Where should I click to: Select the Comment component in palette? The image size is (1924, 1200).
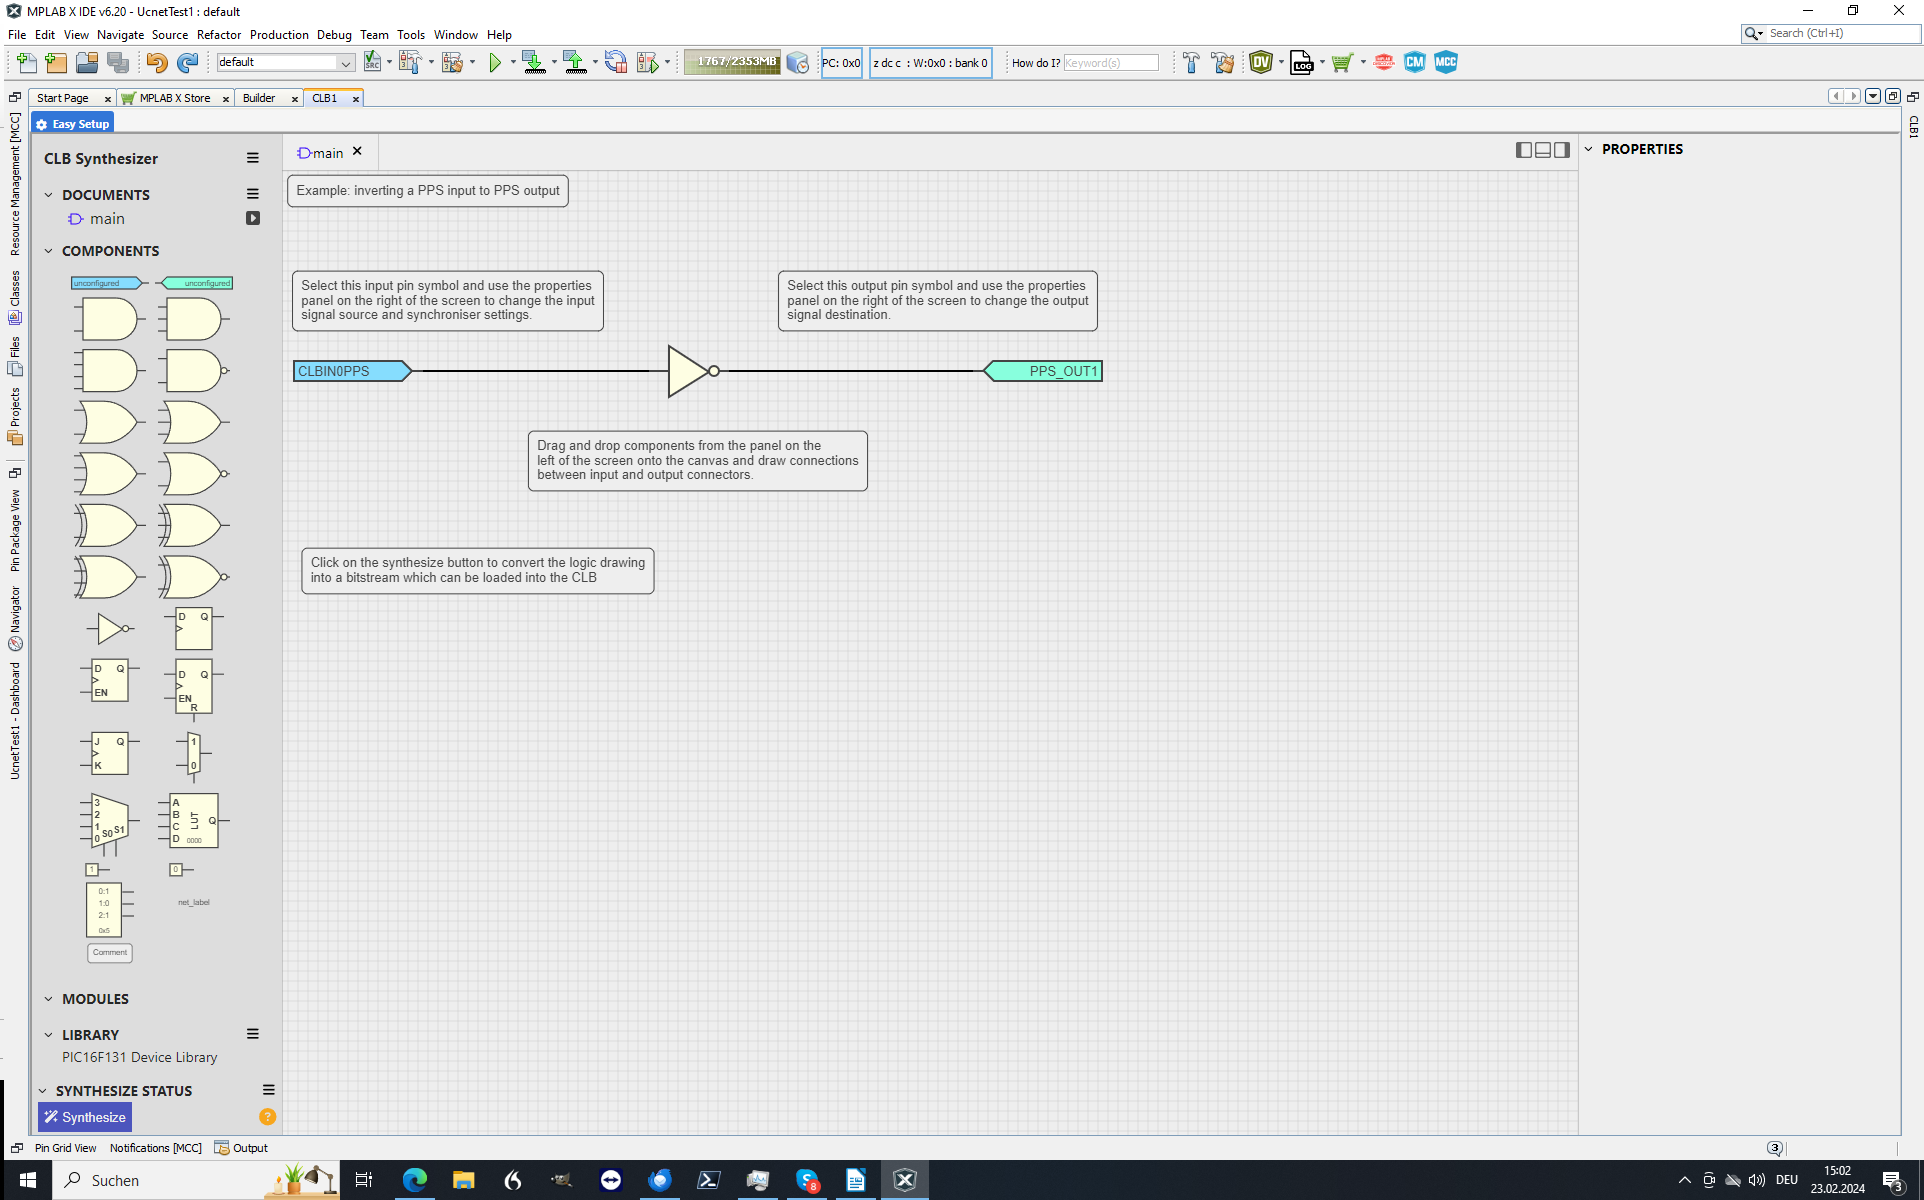point(110,953)
